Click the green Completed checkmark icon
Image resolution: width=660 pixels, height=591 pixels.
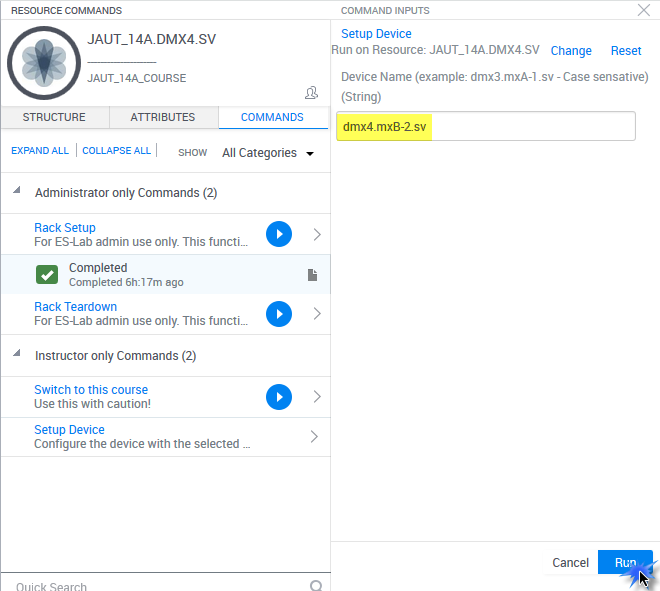coord(47,275)
